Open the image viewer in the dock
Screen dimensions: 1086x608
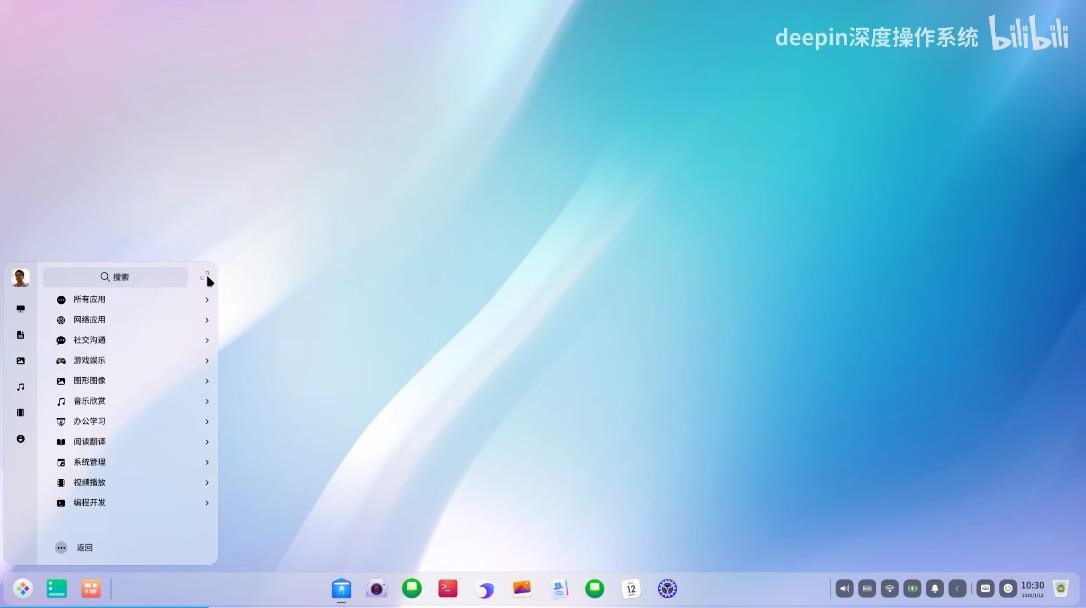coord(521,589)
